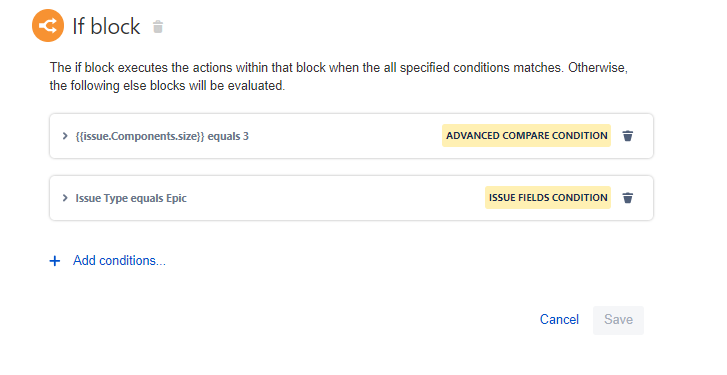Click the orange If block branch icon
The height and width of the screenshot is (375, 727).
click(48, 25)
